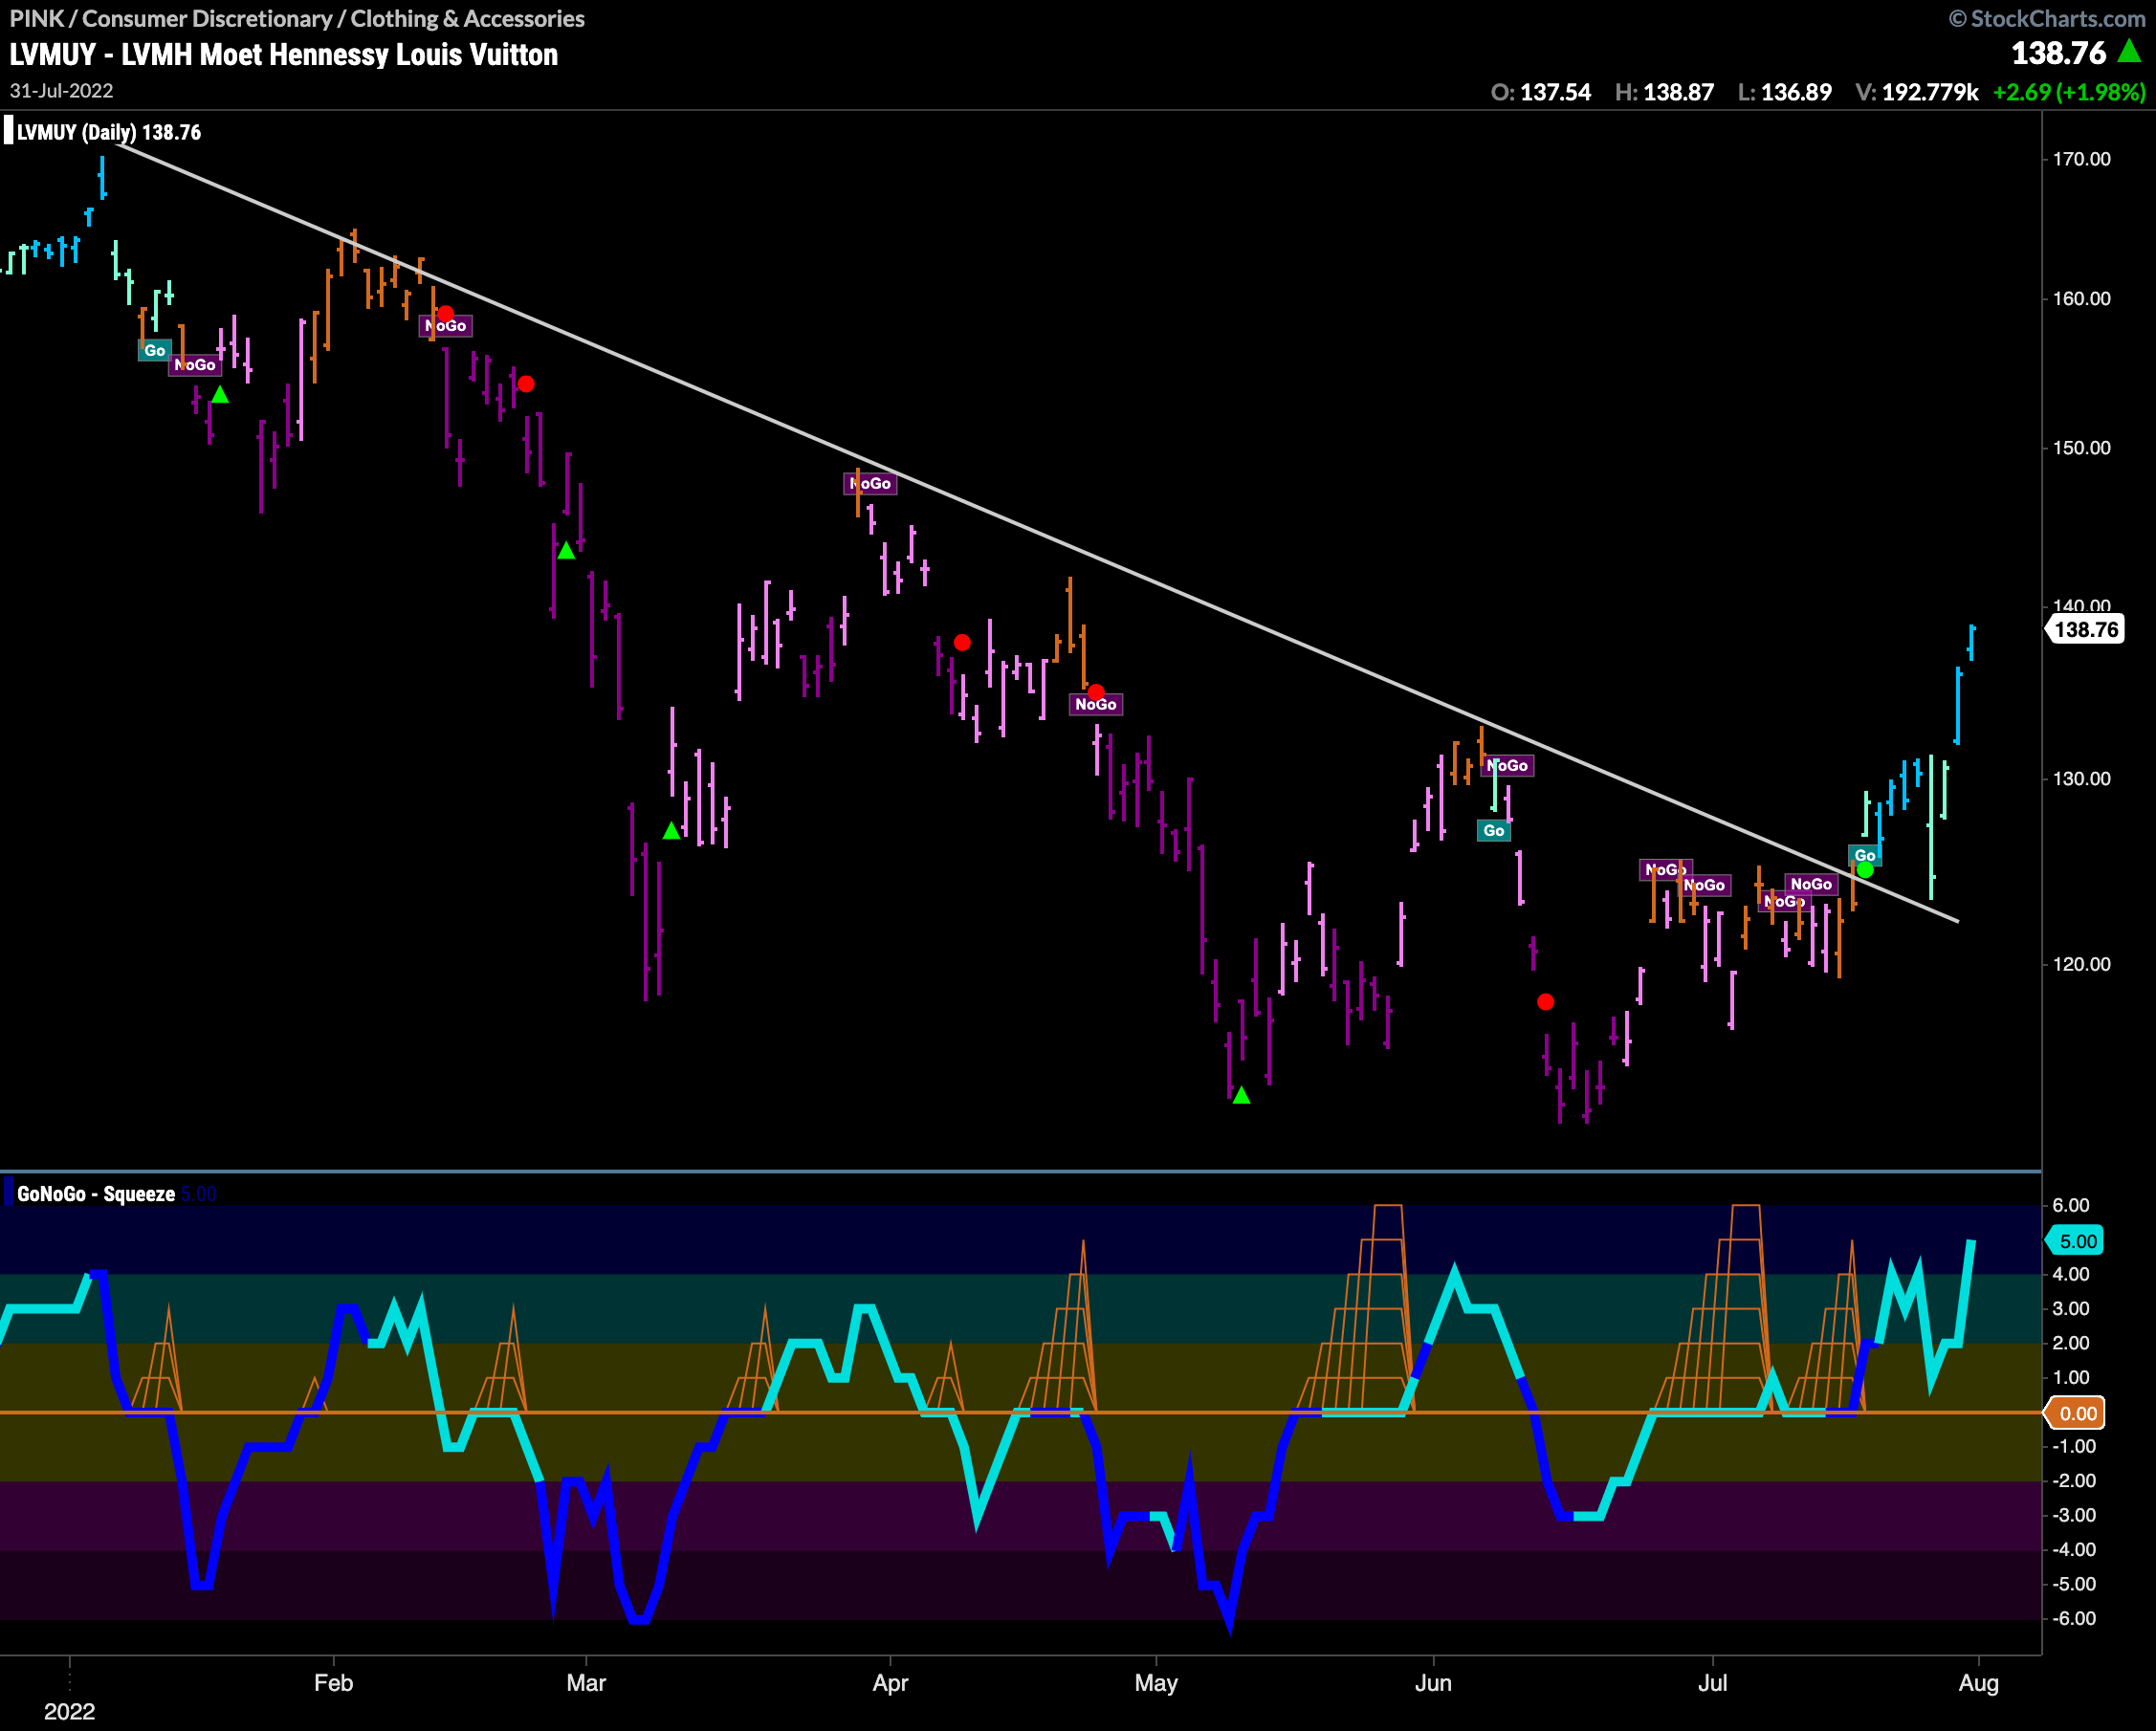Click the red dot marker in late February

(x=526, y=383)
